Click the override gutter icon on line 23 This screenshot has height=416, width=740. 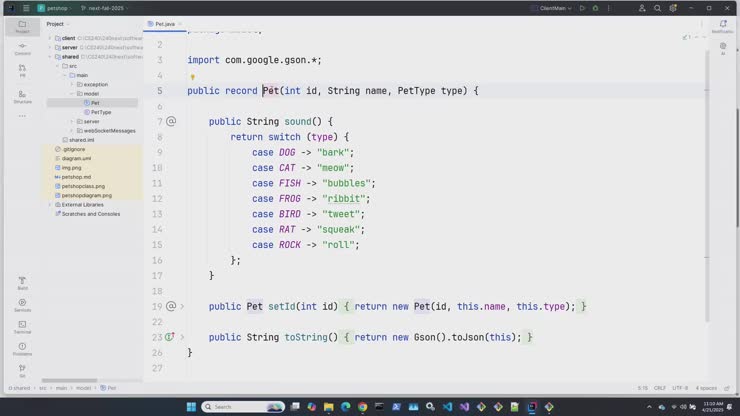tap(169, 337)
